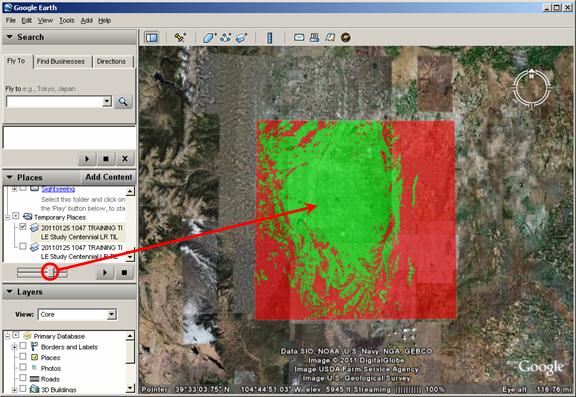Screen dimensions: 576x397
Task: Click the overlay transparency slider handle
Action: 55,273
